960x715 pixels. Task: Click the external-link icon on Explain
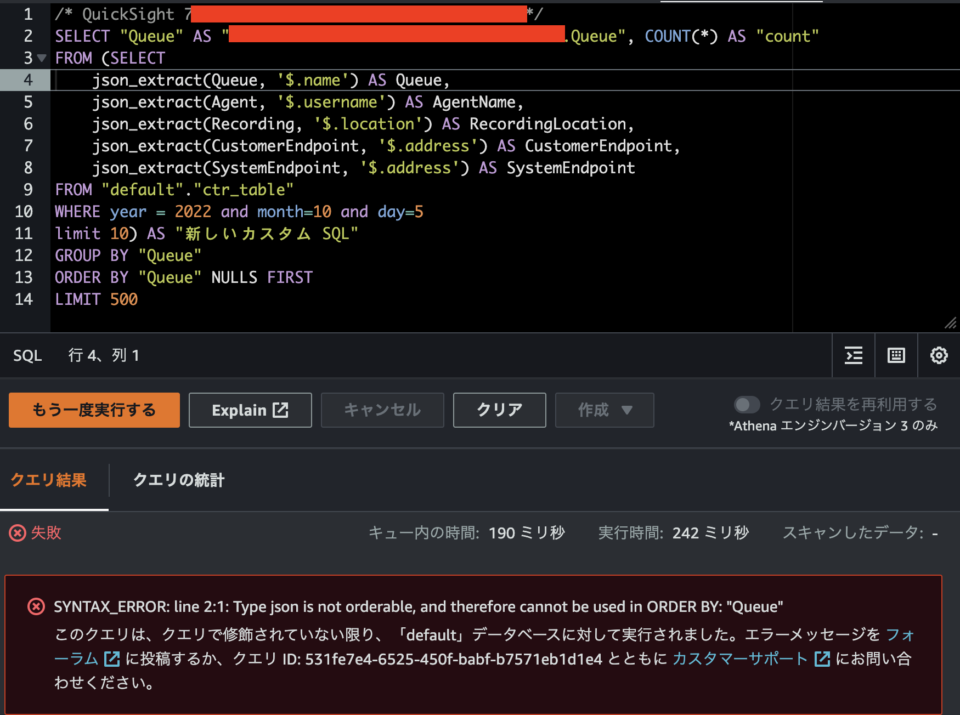click(x=280, y=409)
